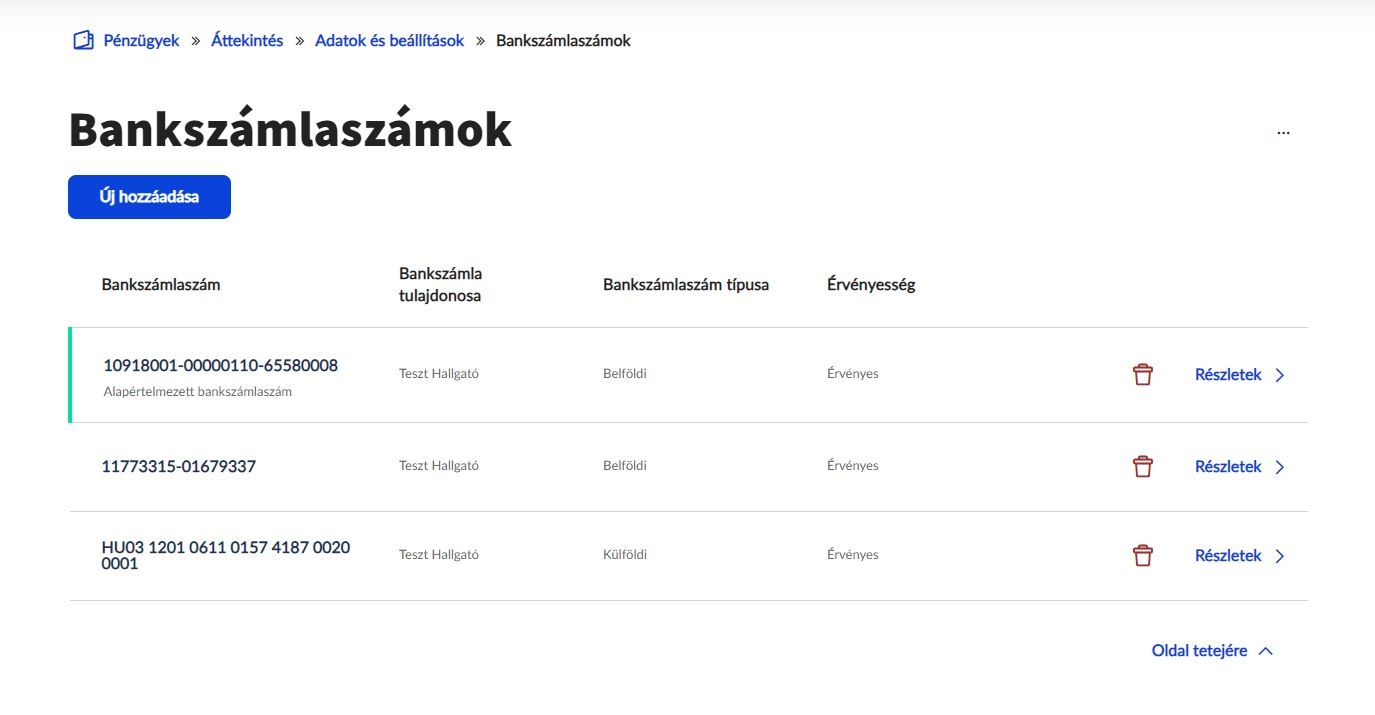Open Adatok és beállítások breadcrumb link
1375x715 pixels.
[390, 41]
